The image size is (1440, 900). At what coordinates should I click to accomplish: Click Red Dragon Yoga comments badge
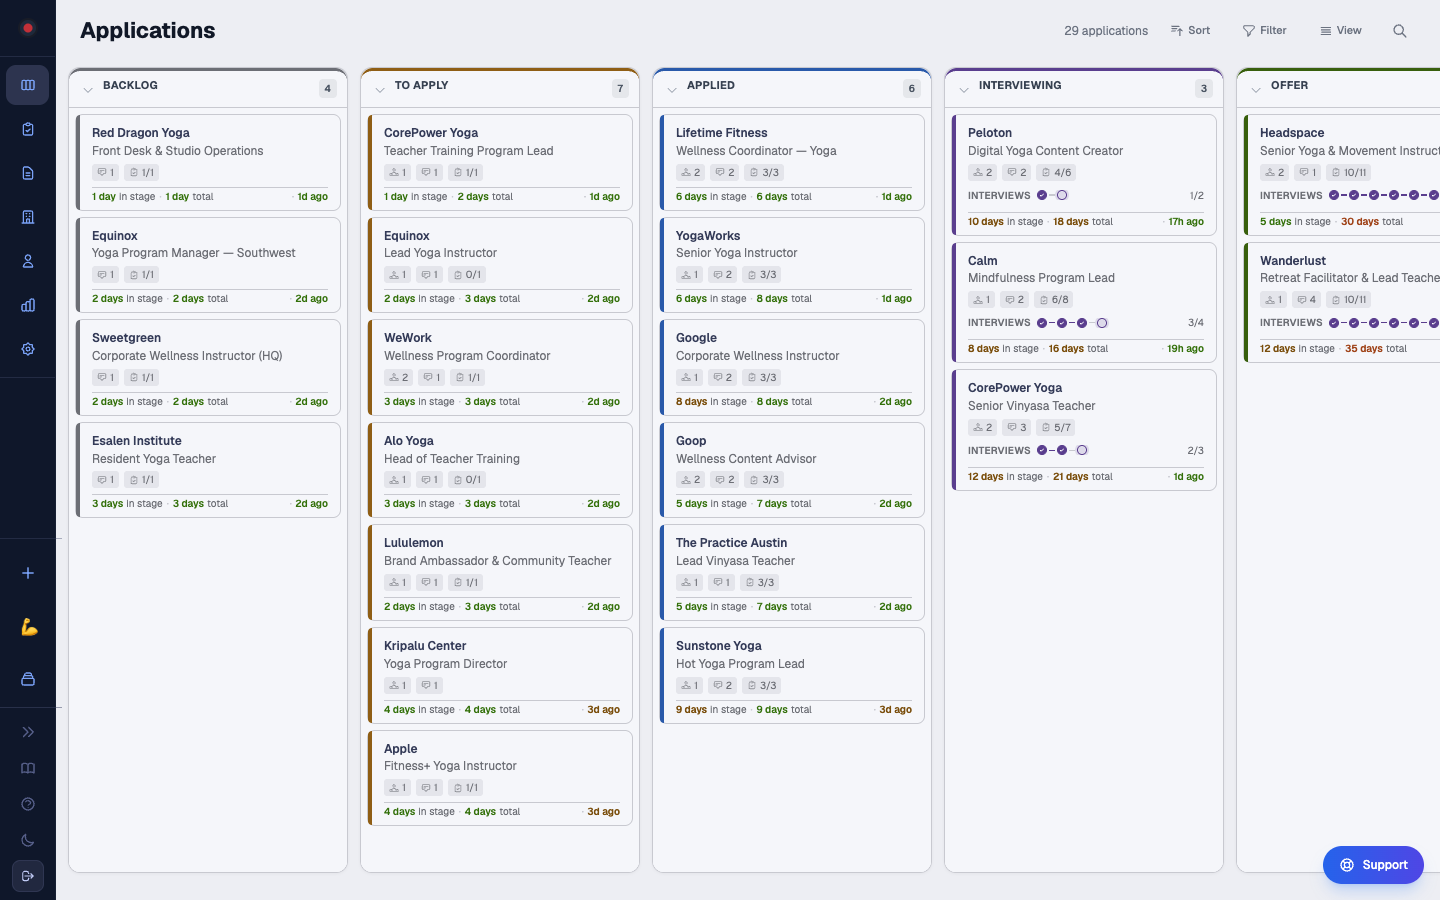point(105,172)
